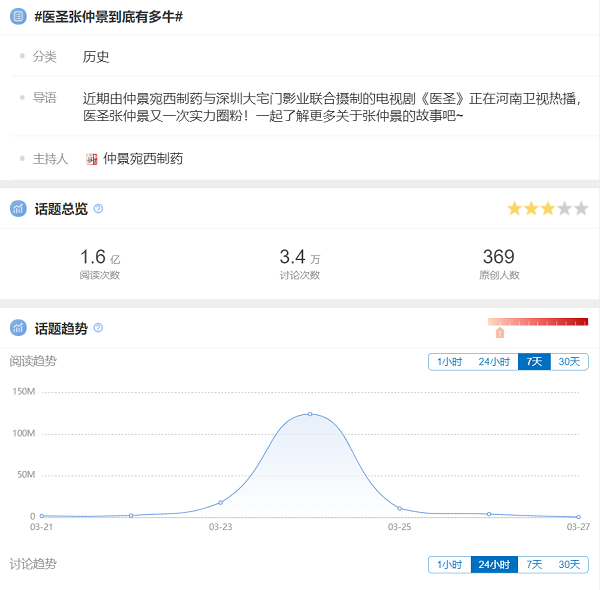Click the 话题总览 chart icon
Screen dimensions: 600x590
[18, 209]
